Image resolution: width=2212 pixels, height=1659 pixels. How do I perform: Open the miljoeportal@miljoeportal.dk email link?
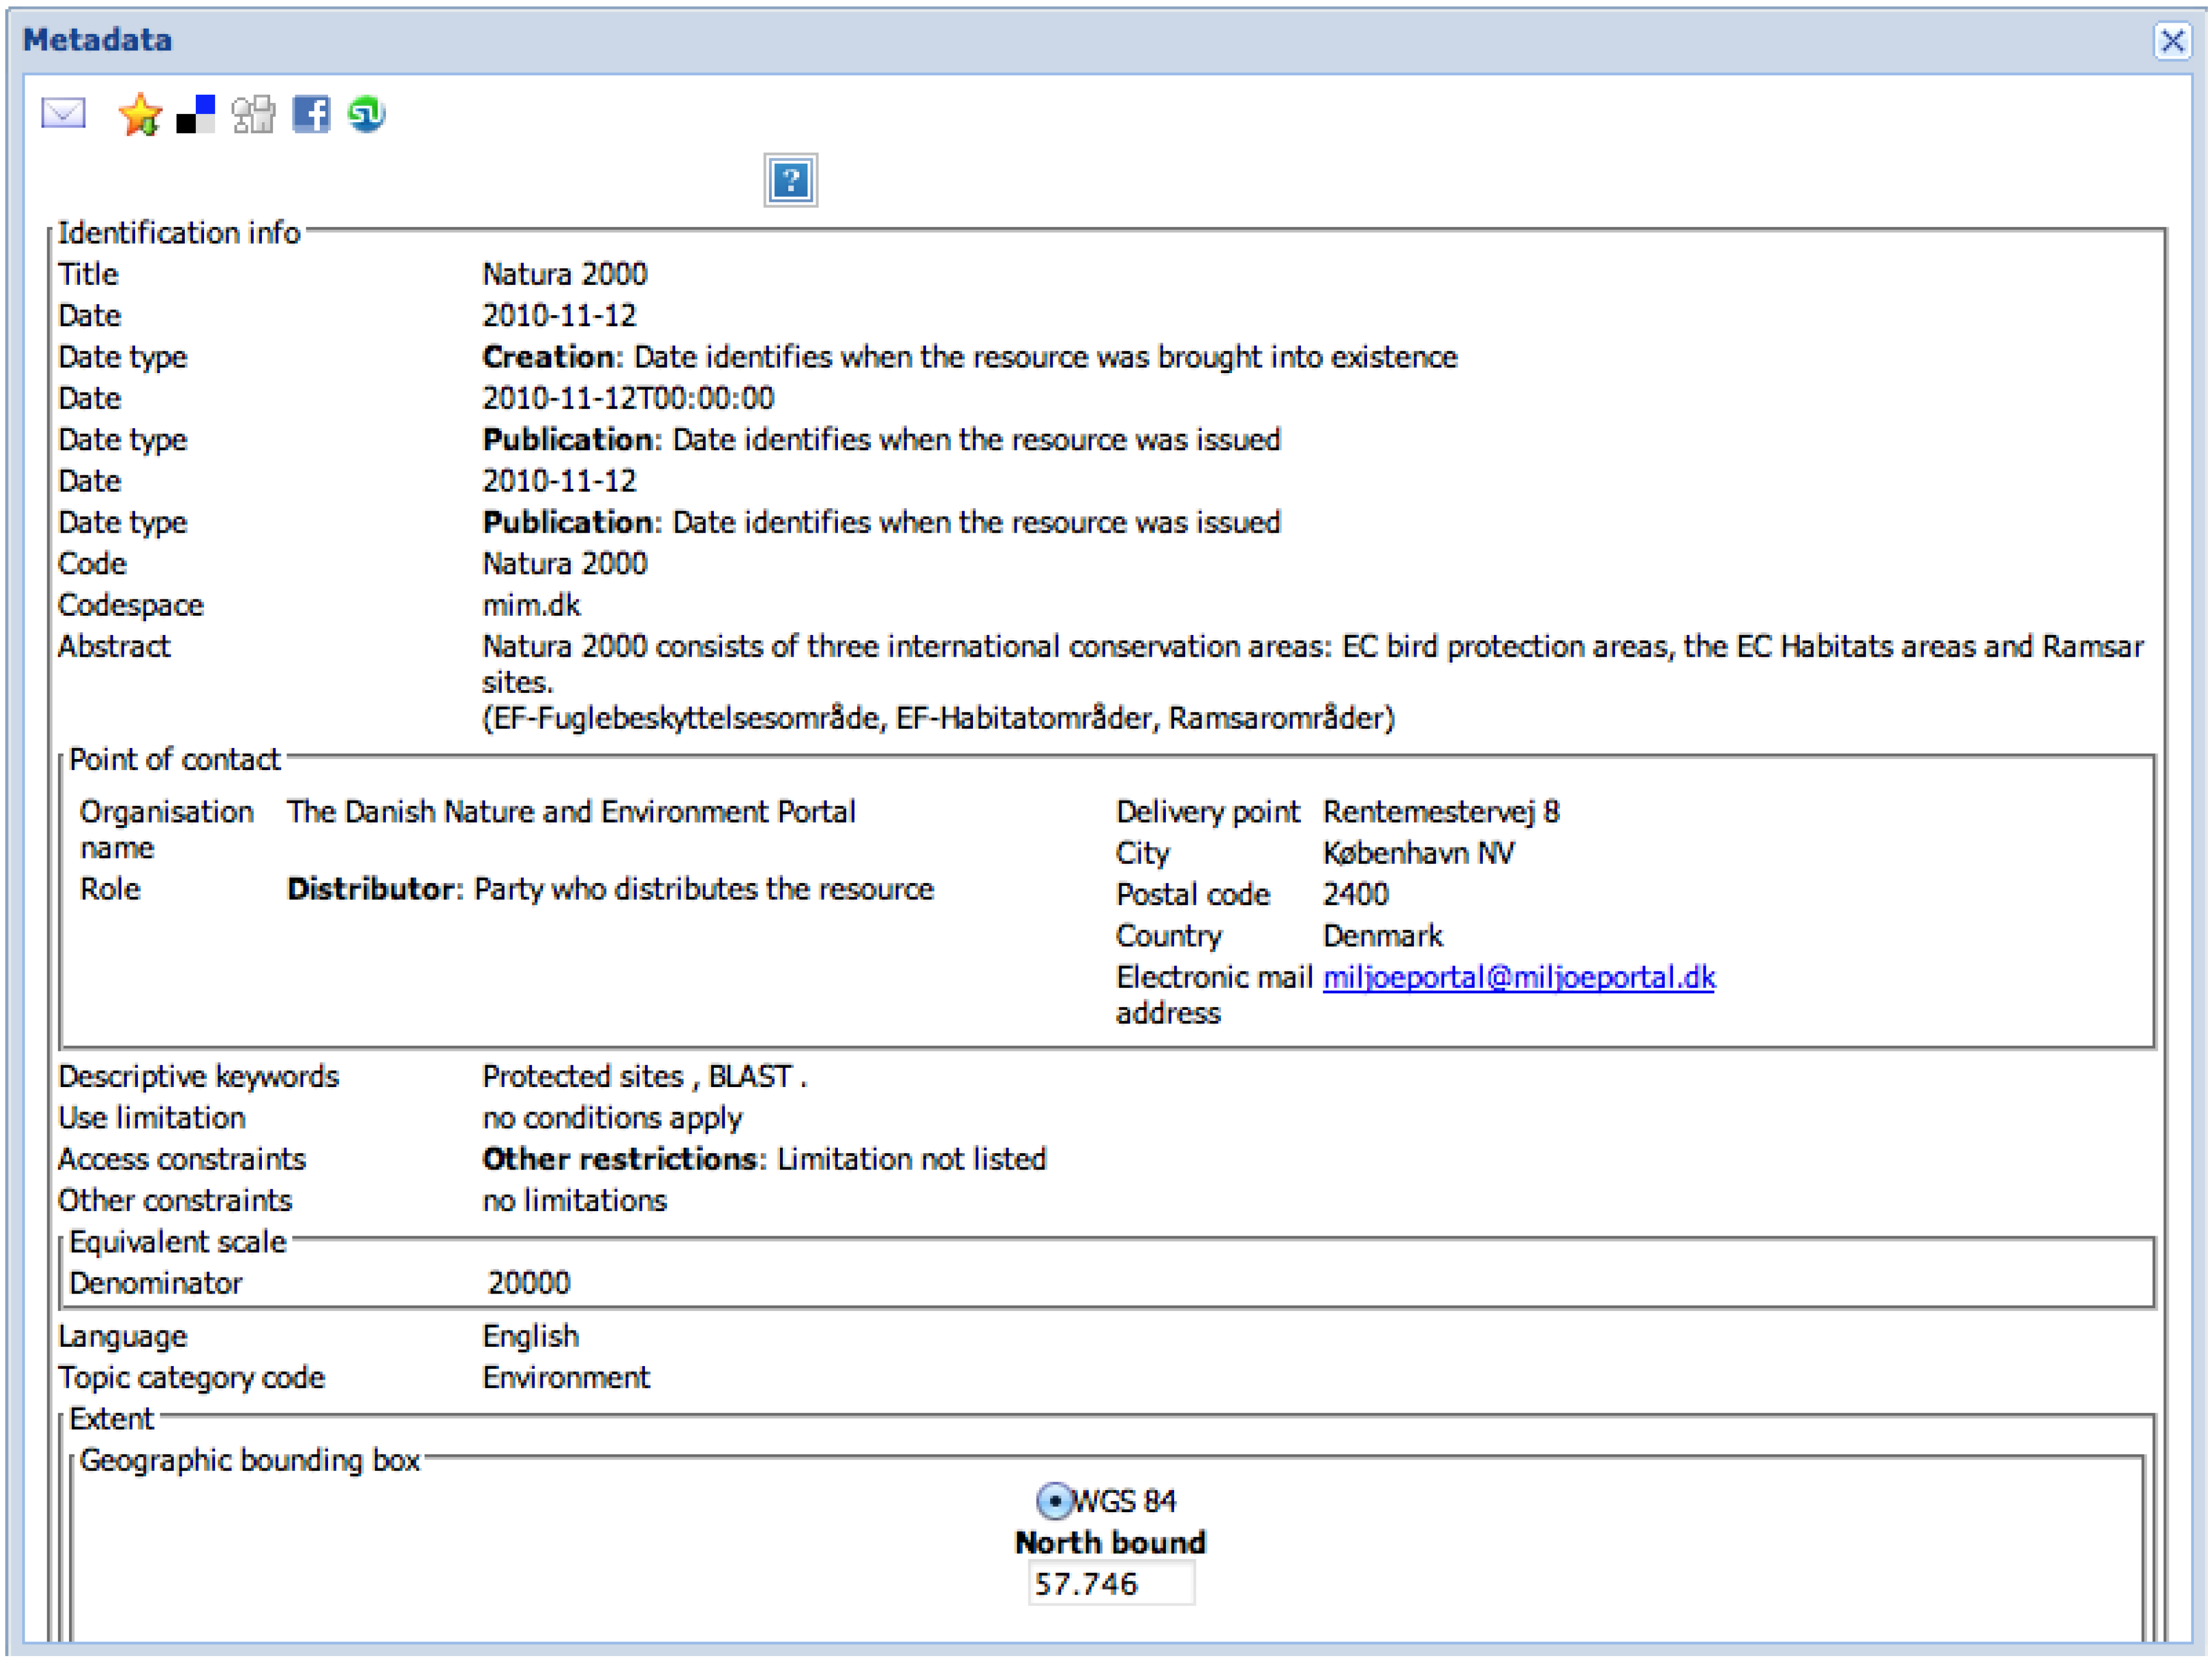[1518, 977]
